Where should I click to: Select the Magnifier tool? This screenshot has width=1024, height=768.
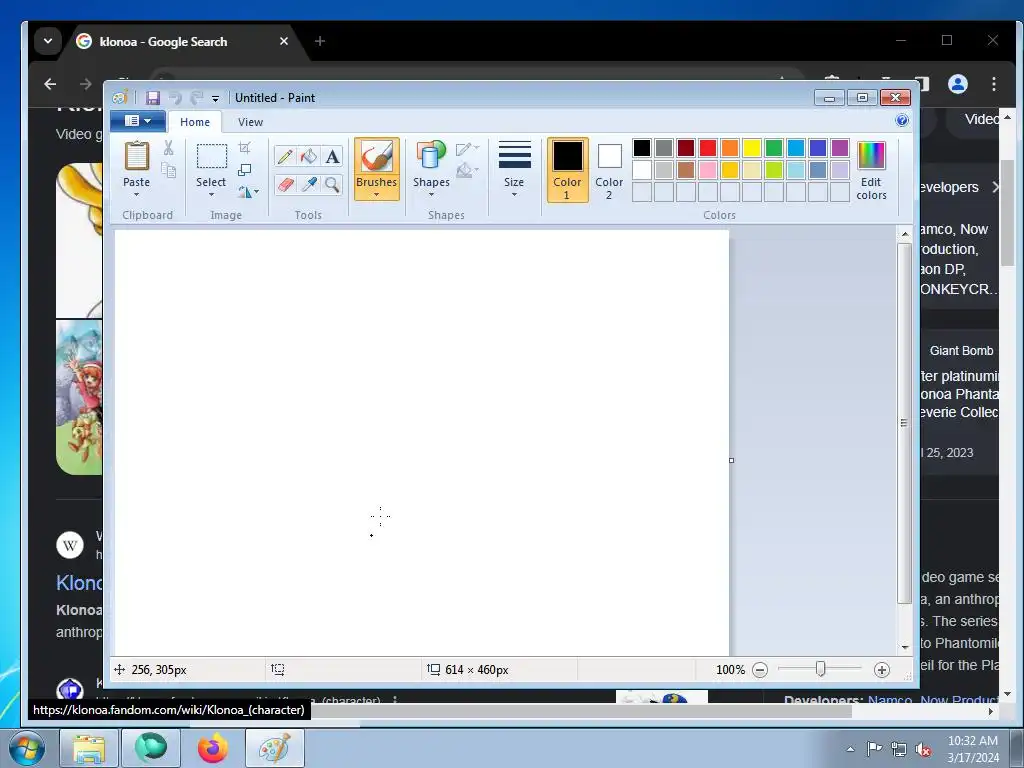pos(332,185)
